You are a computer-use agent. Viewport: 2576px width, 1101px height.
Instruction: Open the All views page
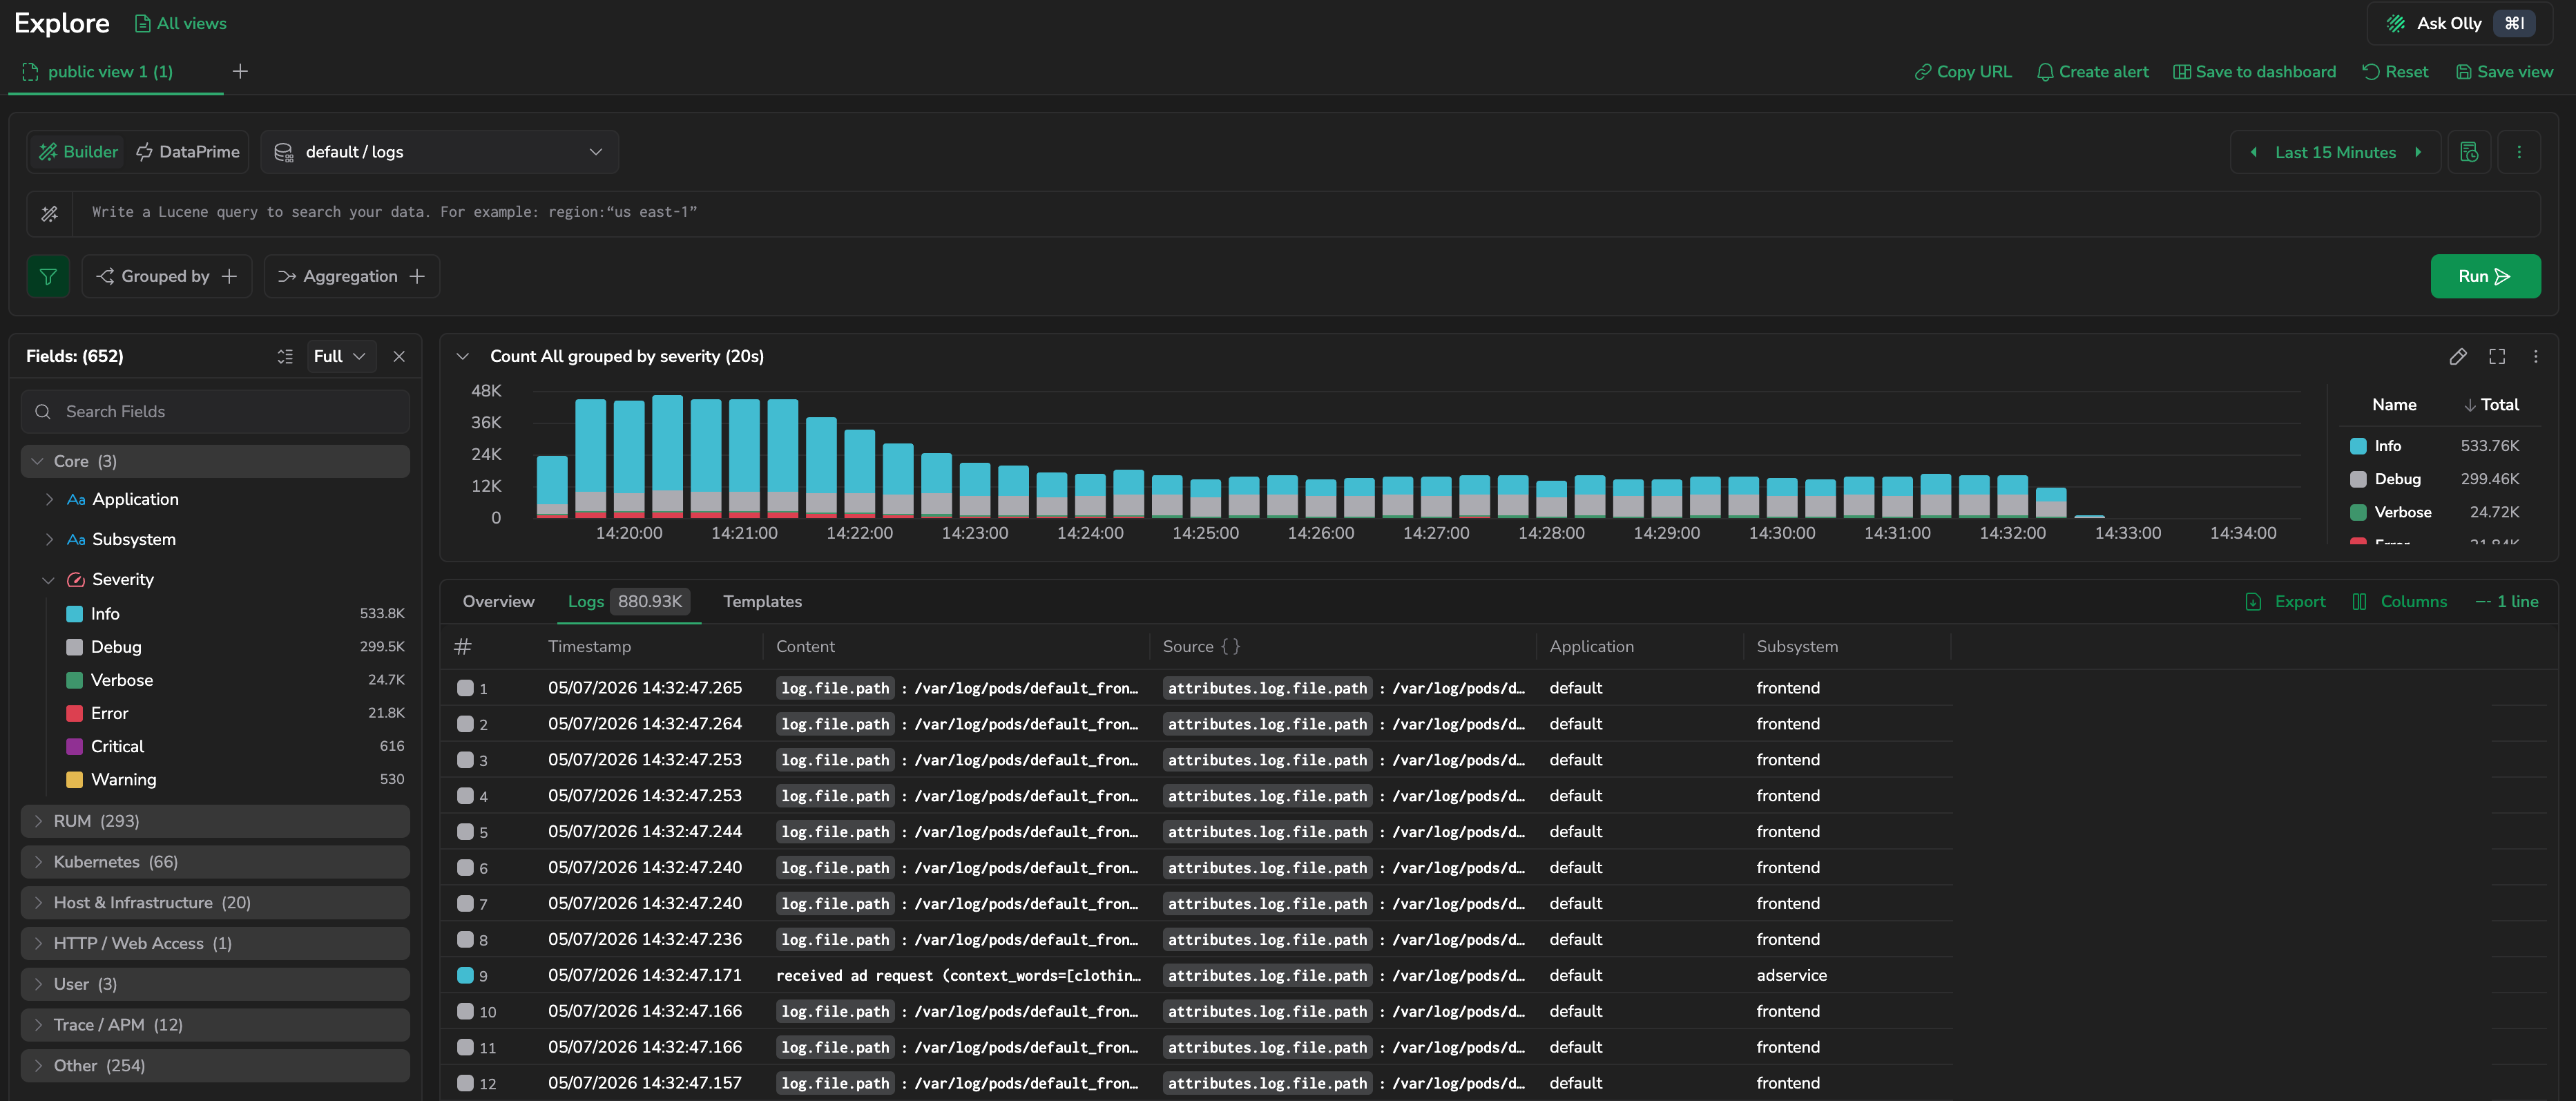click(181, 23)
